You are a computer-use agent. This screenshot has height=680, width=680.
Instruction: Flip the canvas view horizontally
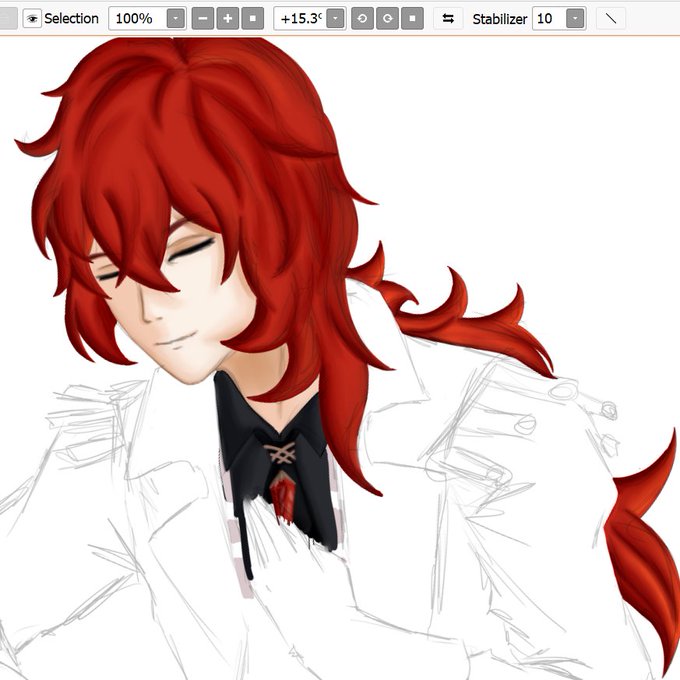point(448,19)
